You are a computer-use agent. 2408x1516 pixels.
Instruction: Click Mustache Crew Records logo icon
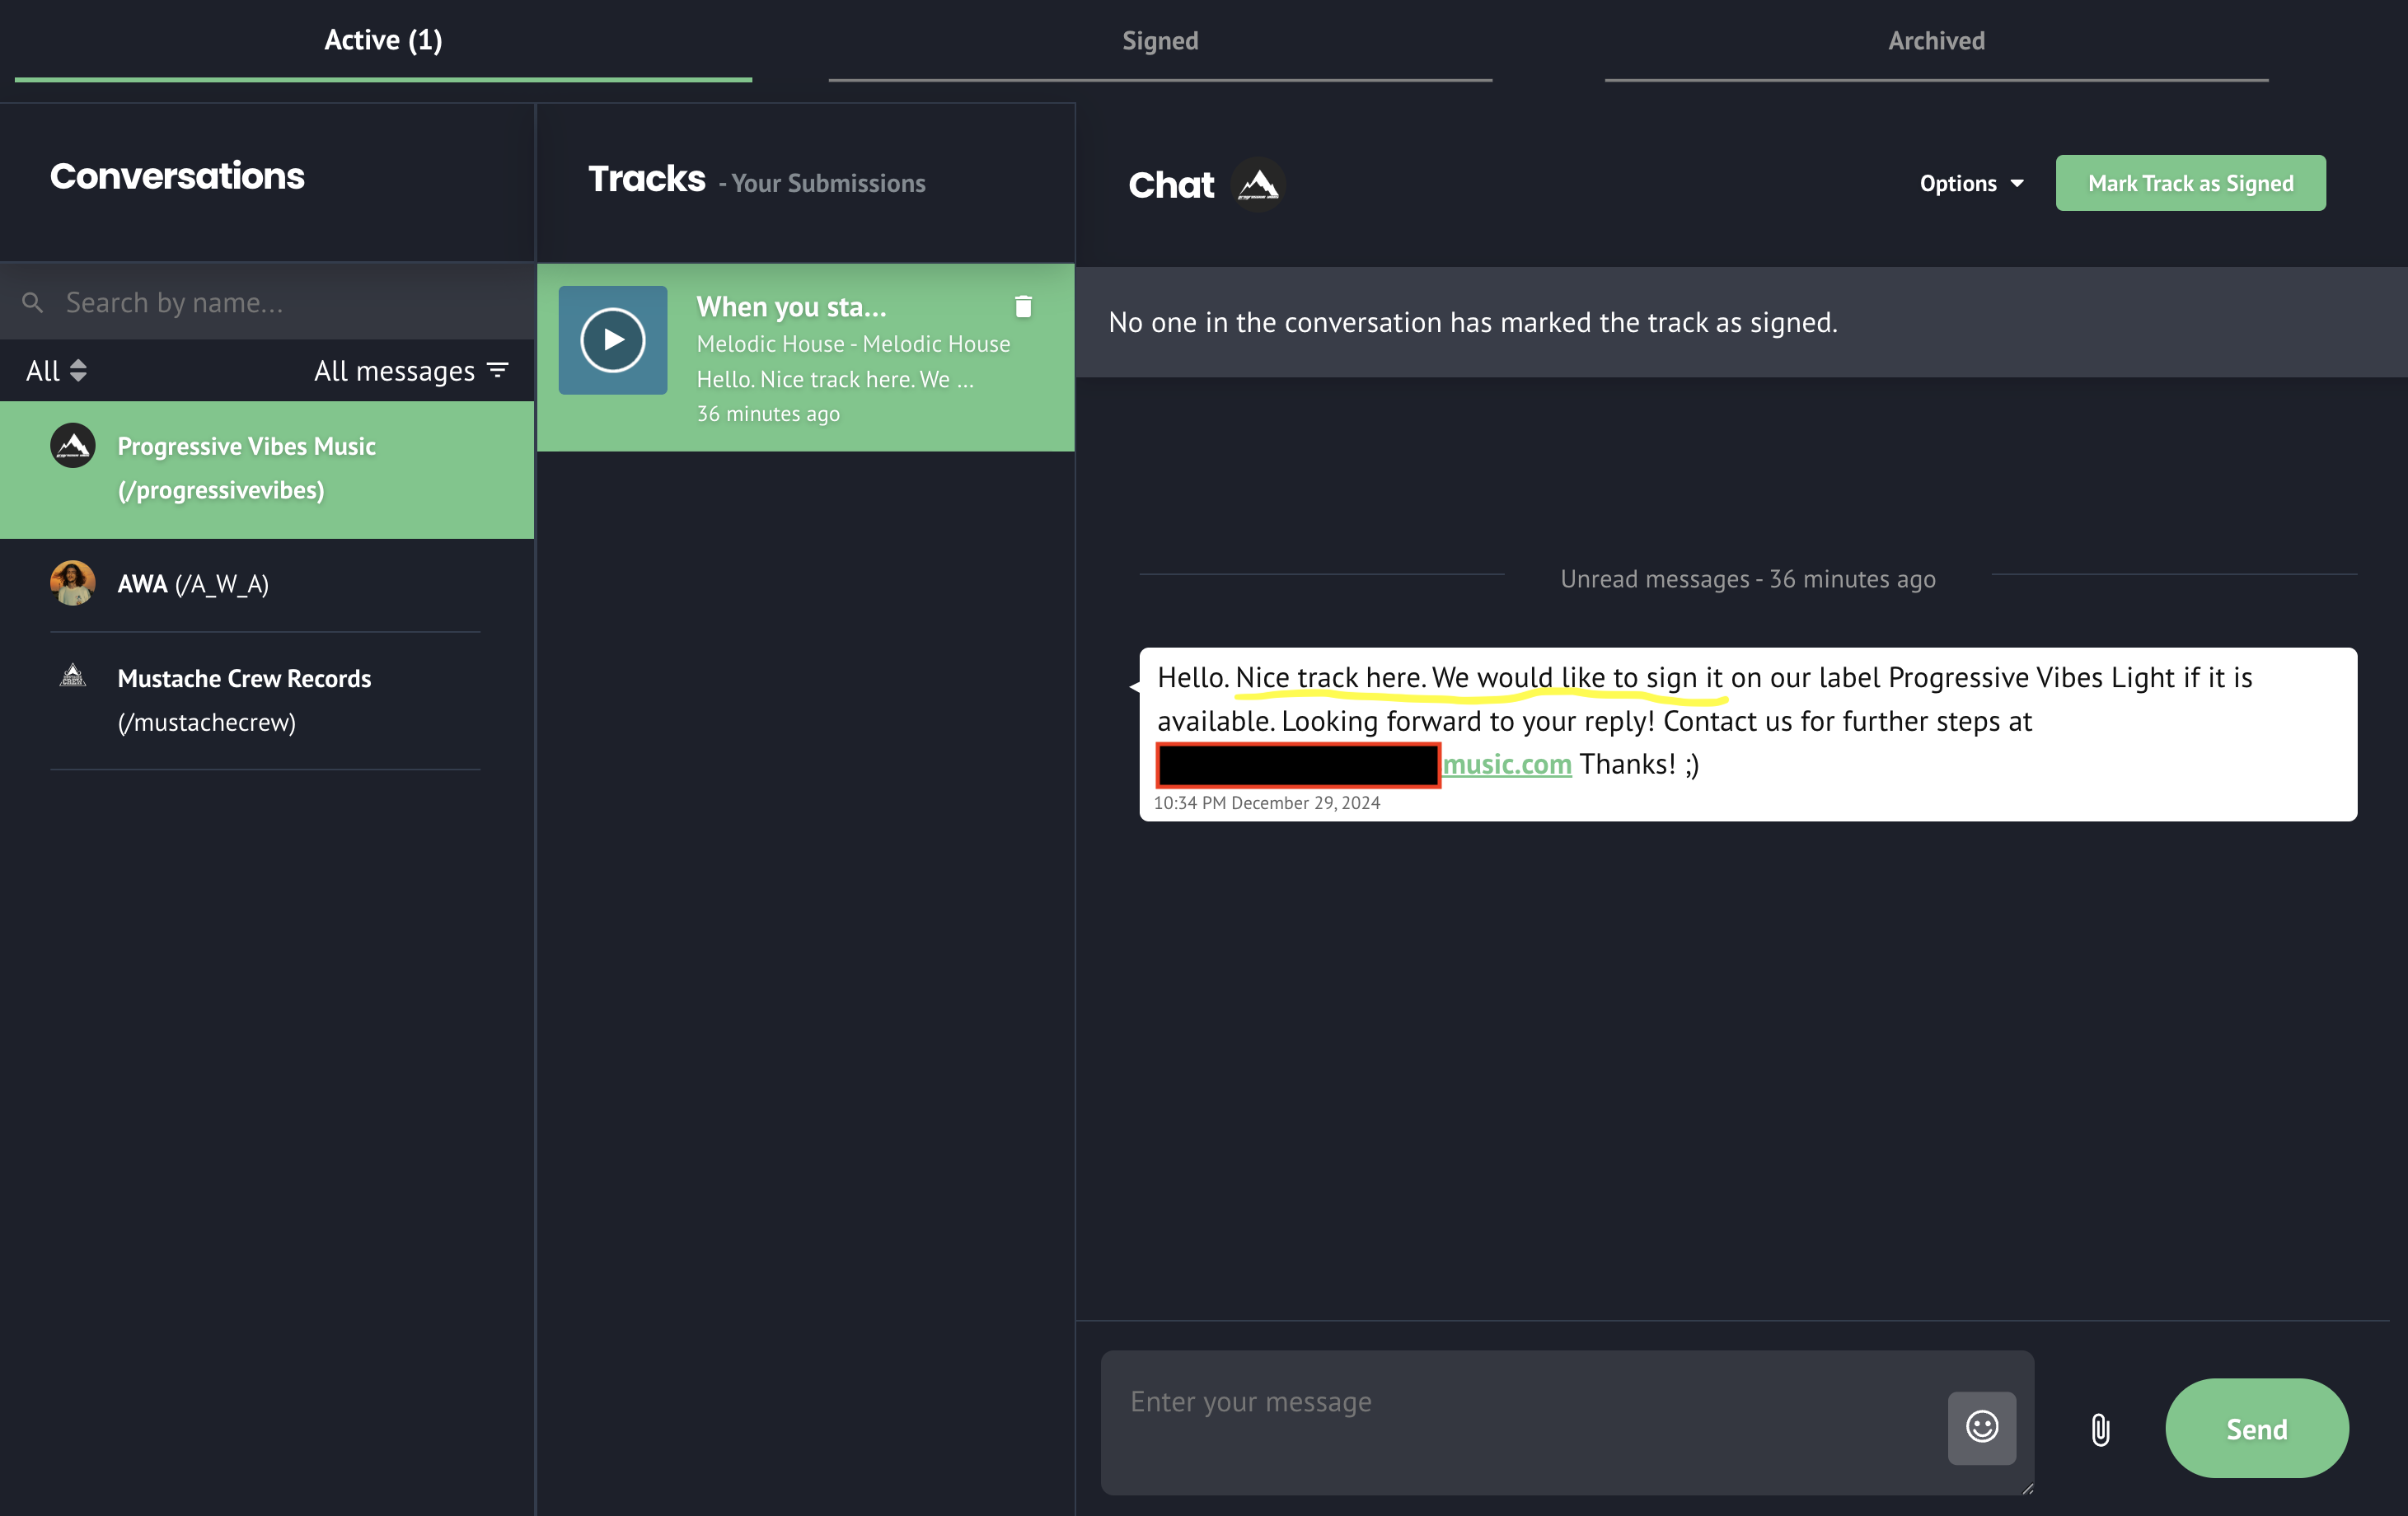point(73,677)
